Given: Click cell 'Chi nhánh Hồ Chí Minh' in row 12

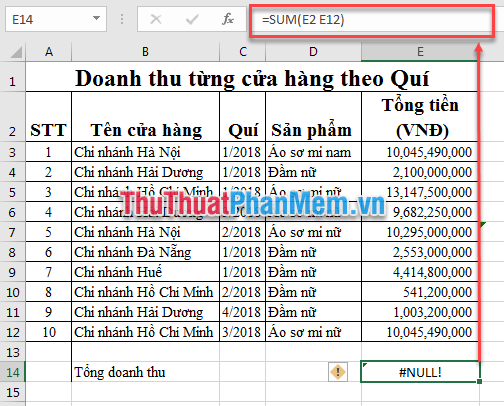Looking at the screenshot, I should (x=146, y=332).
